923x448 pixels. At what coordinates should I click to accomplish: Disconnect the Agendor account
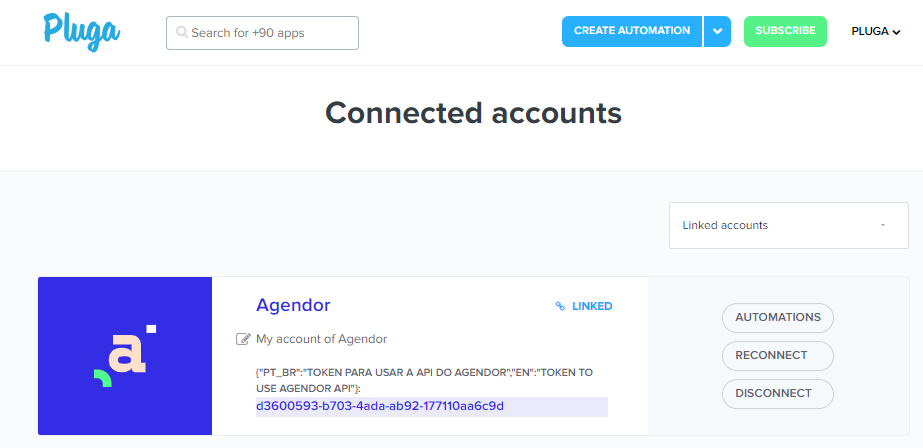pos(777,393)
